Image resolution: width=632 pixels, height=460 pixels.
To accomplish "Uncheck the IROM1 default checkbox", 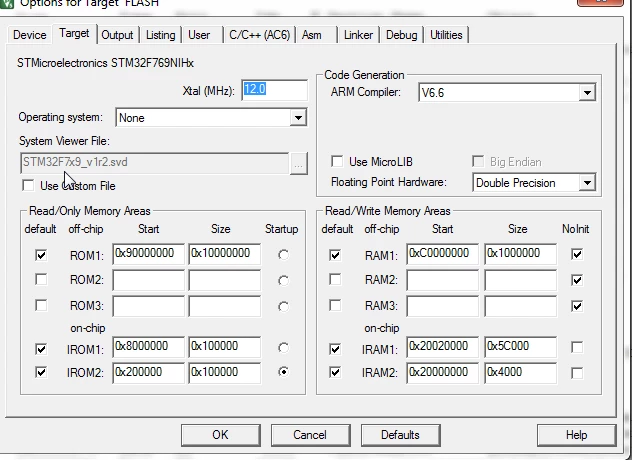I will pos(41,349).
